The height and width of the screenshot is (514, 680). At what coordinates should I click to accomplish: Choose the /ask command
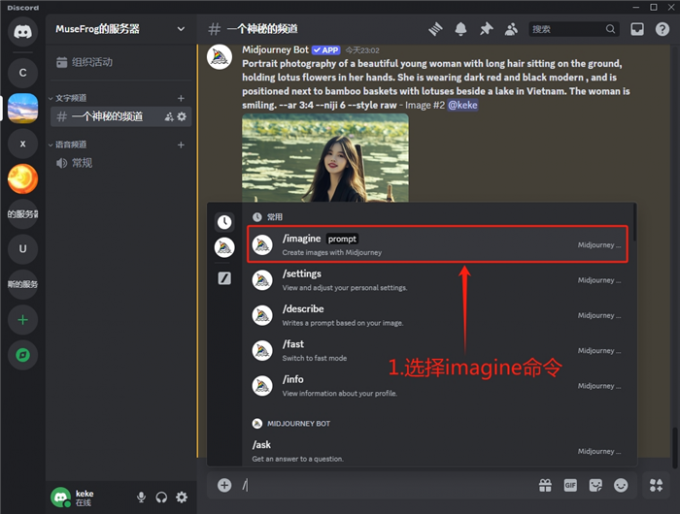437,451
